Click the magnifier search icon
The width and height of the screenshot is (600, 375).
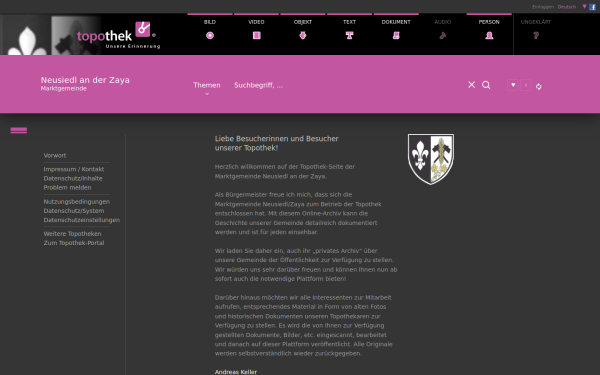[486, 85]
